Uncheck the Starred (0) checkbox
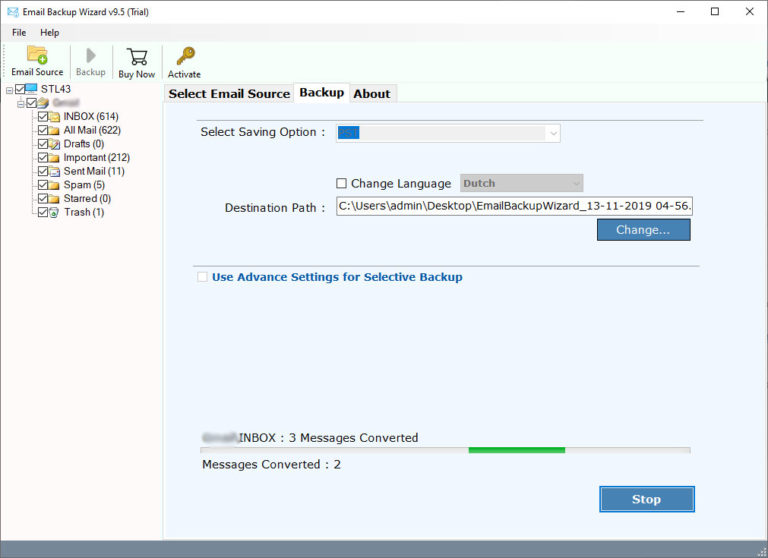The height and width of the screenshot is (558, 768). point(43,199)
